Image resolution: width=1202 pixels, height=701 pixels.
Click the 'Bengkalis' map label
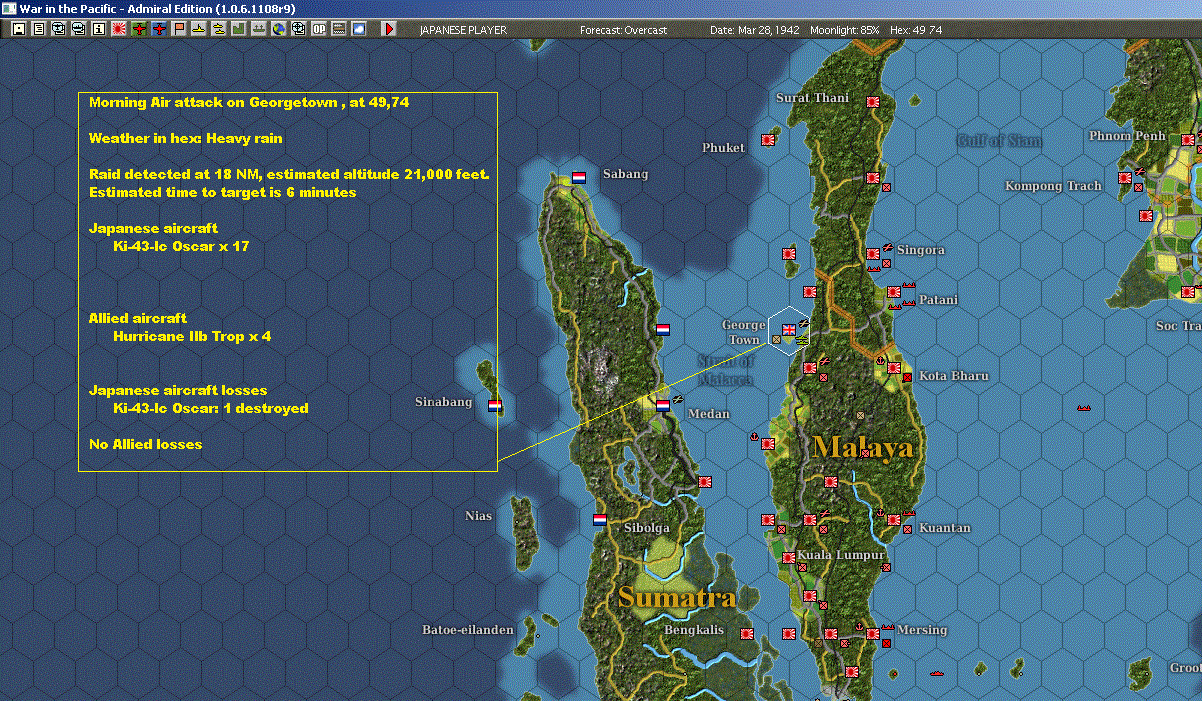point(694,630)
